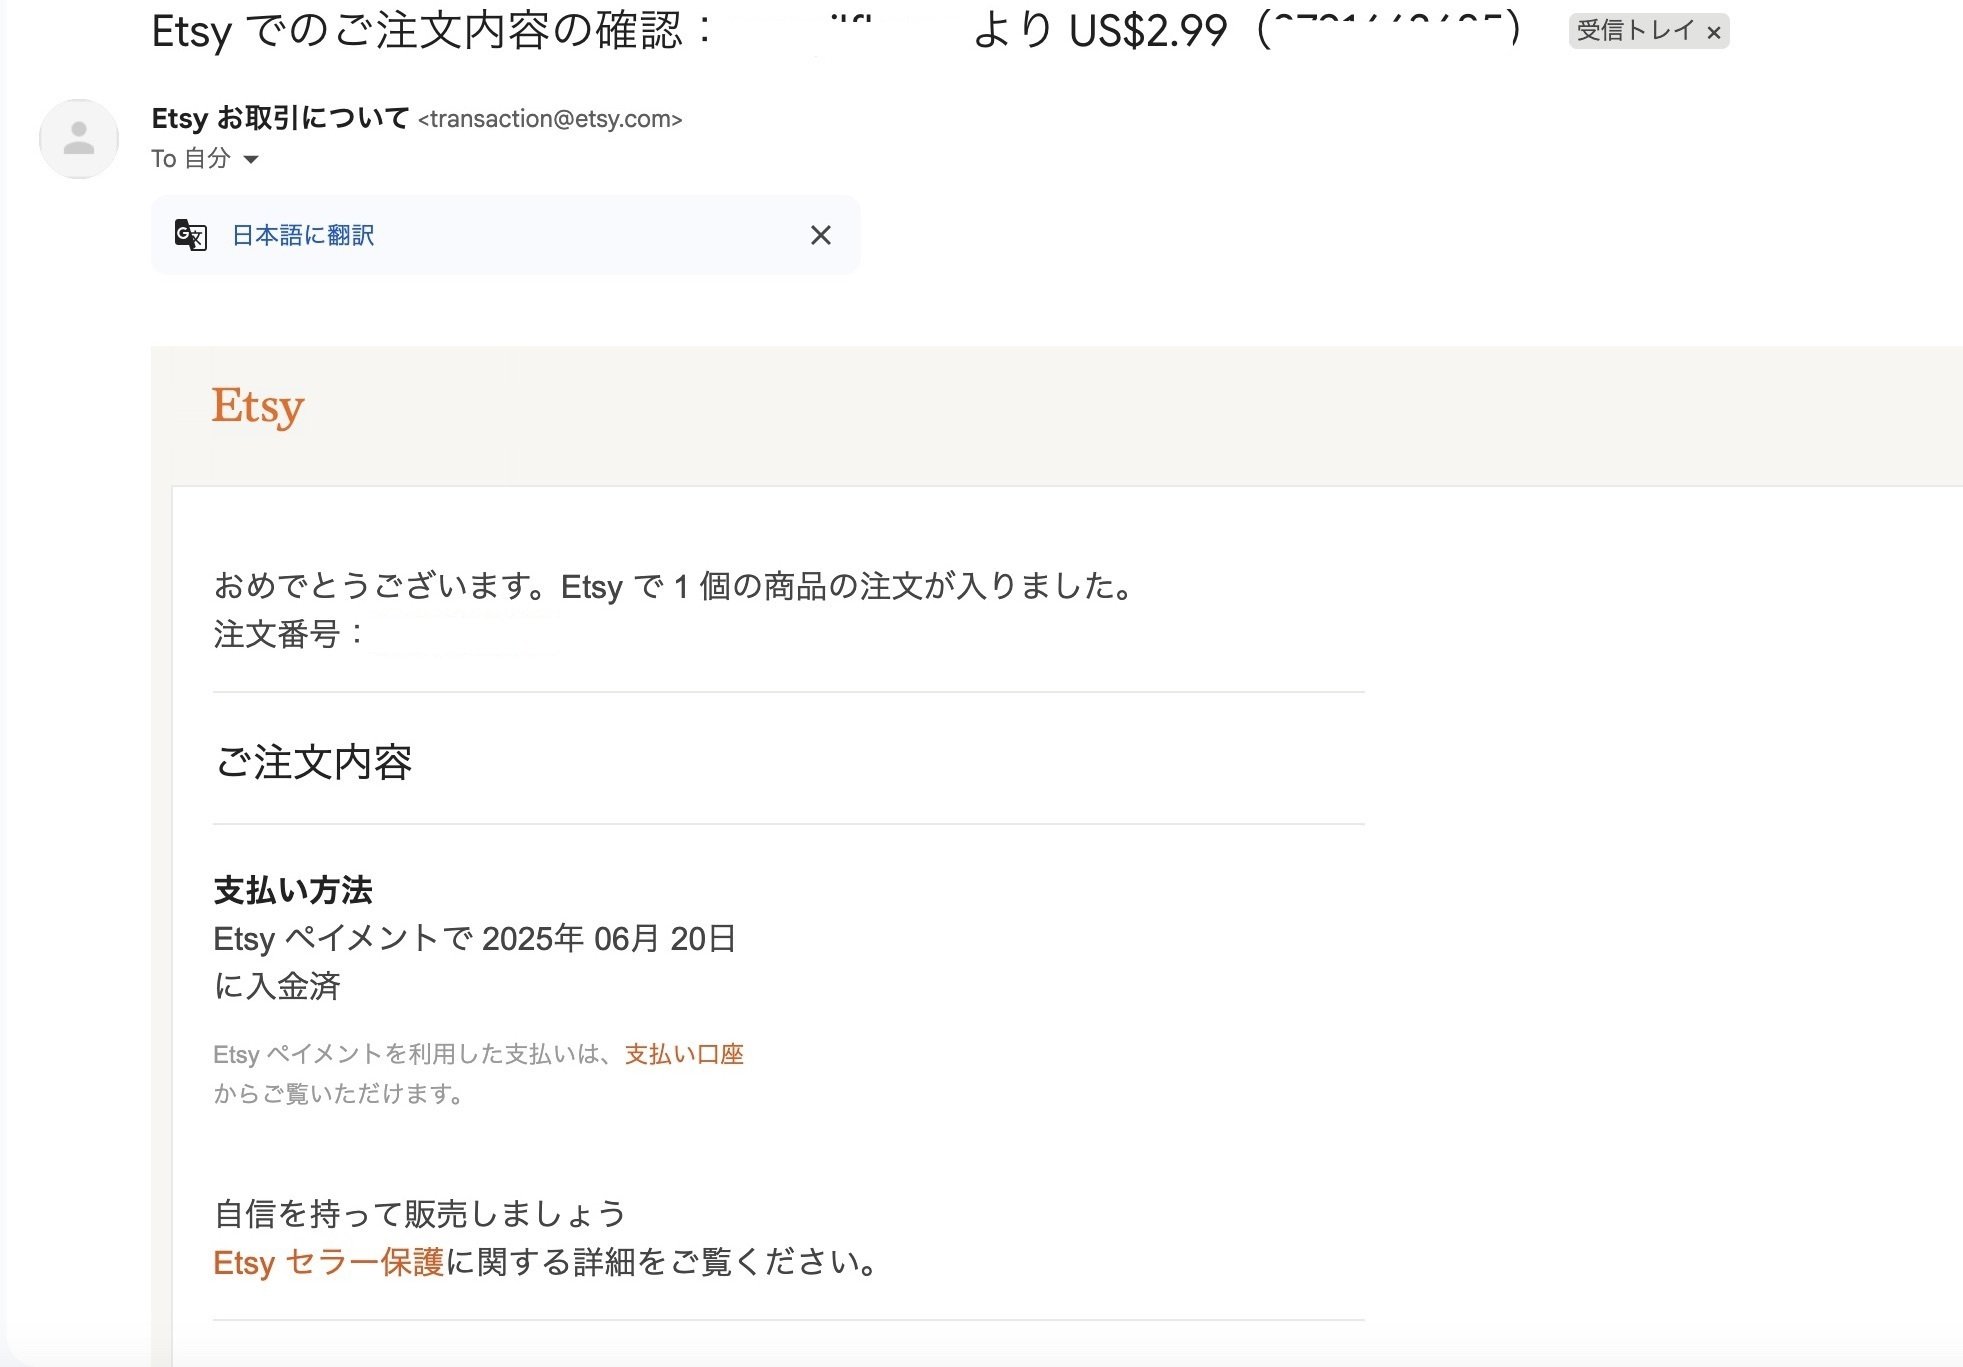Dismiss the translation banner with X
The height and width of the screenshot is (1367, 1963).
point(820,235)
